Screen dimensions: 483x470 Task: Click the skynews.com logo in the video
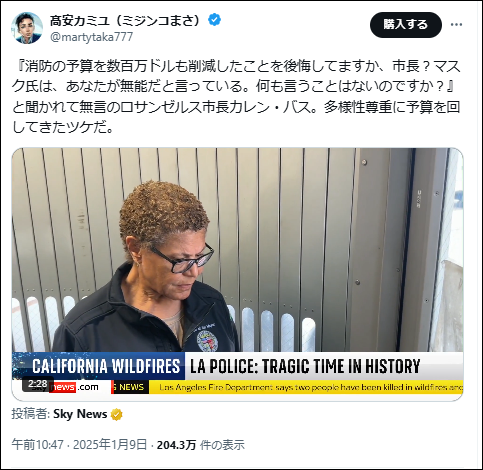[x=74, y=387]
